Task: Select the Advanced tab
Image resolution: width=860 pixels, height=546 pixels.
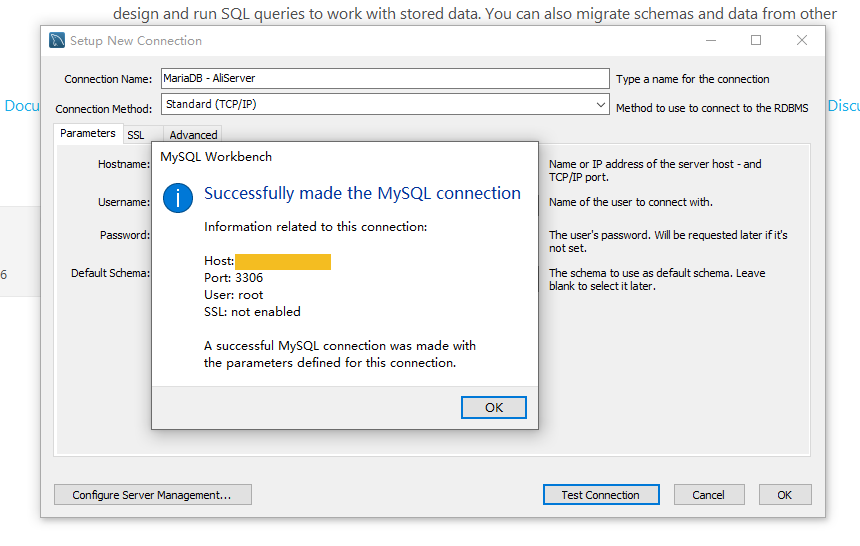Action: [193, 135]
